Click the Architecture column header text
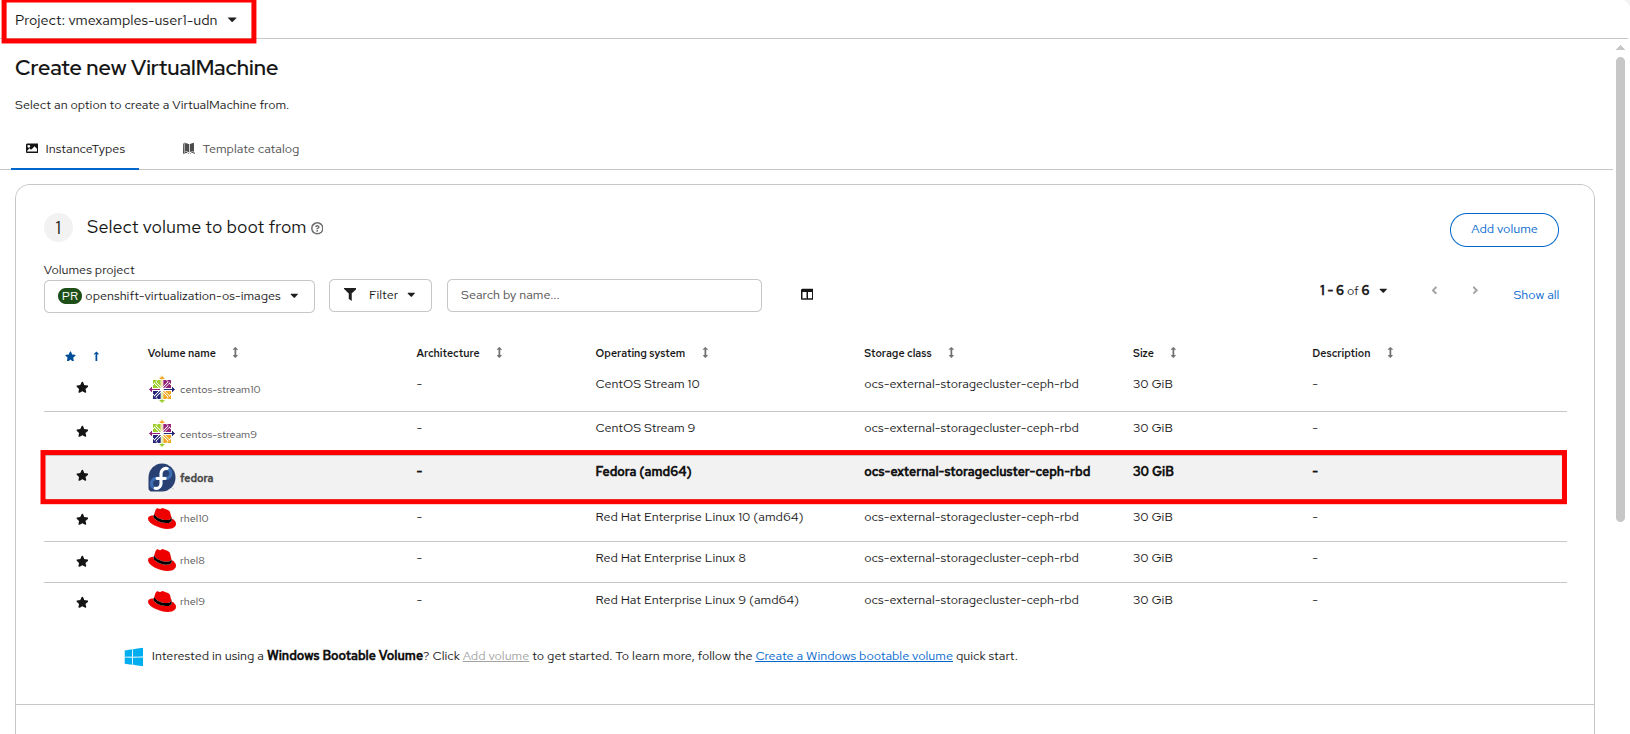 point(448,353)
